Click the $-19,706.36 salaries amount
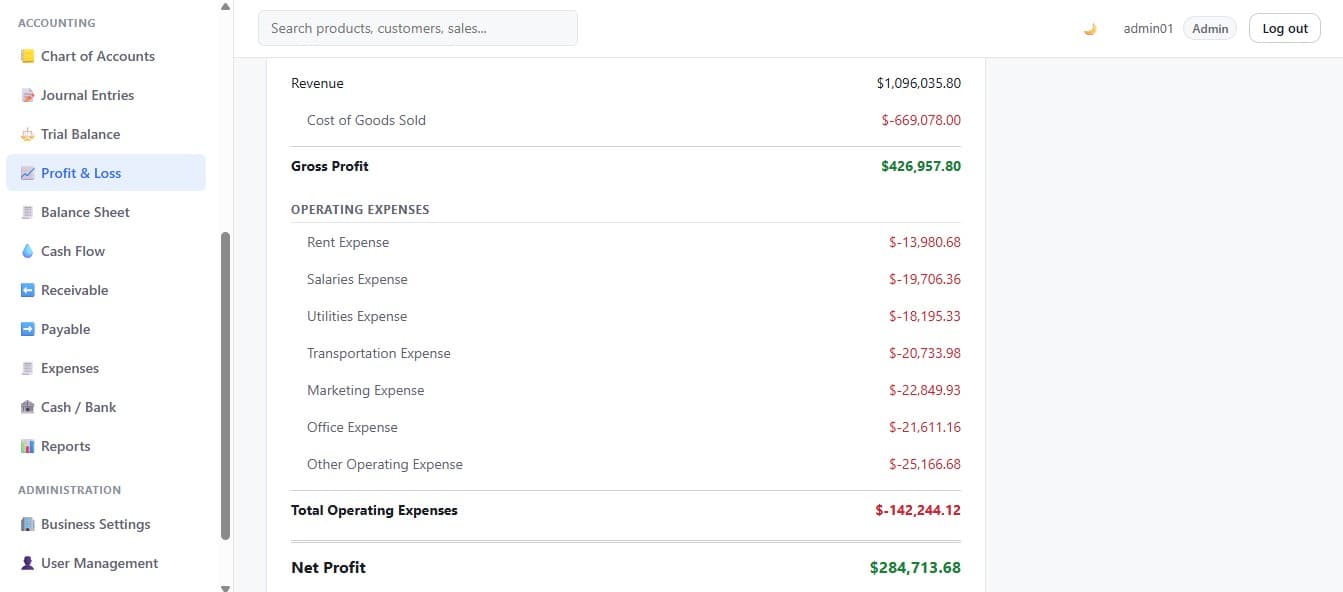The height and width of the screenshot is (592, 1343). (925, 279)
